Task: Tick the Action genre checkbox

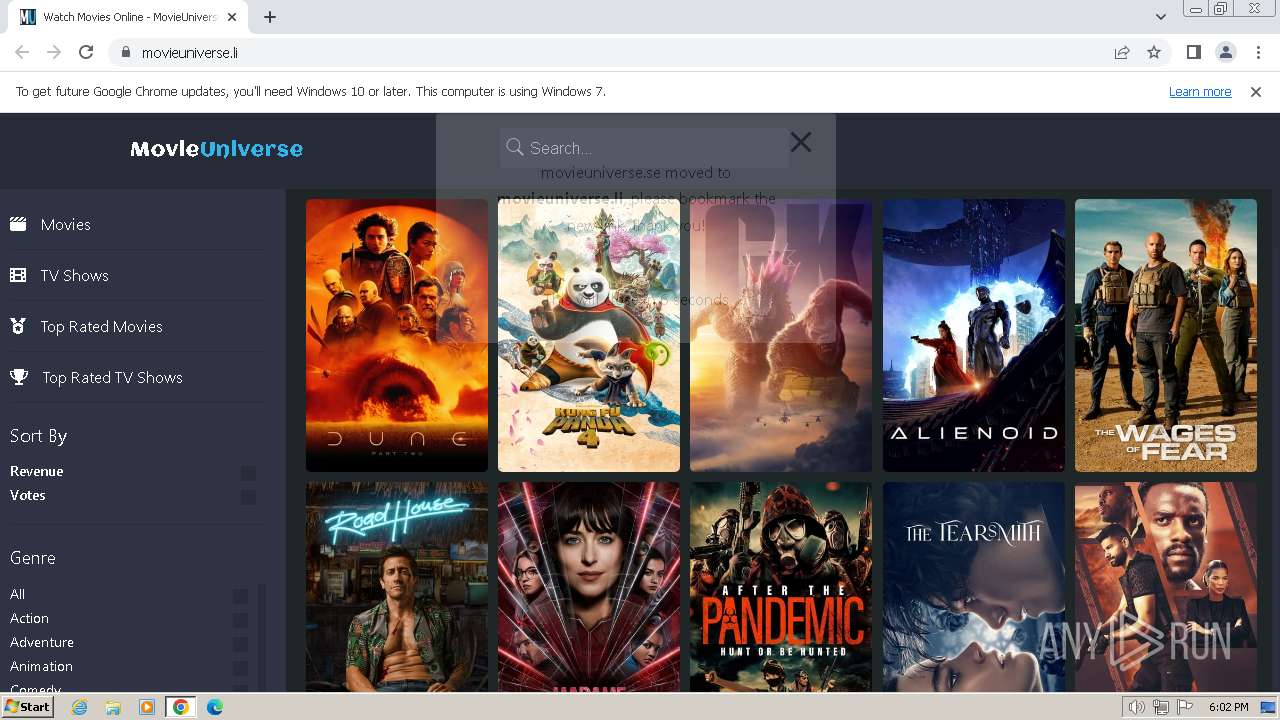Action: (240, 620)
